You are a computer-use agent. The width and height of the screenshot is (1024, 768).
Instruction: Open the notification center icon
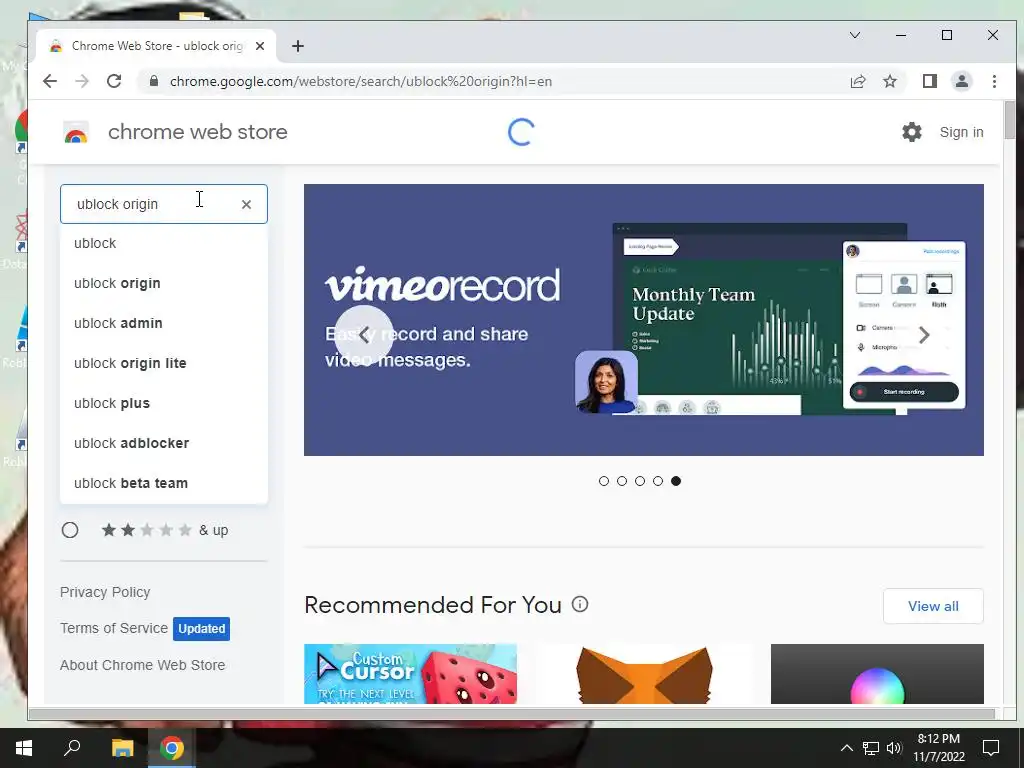click(991, 748)
